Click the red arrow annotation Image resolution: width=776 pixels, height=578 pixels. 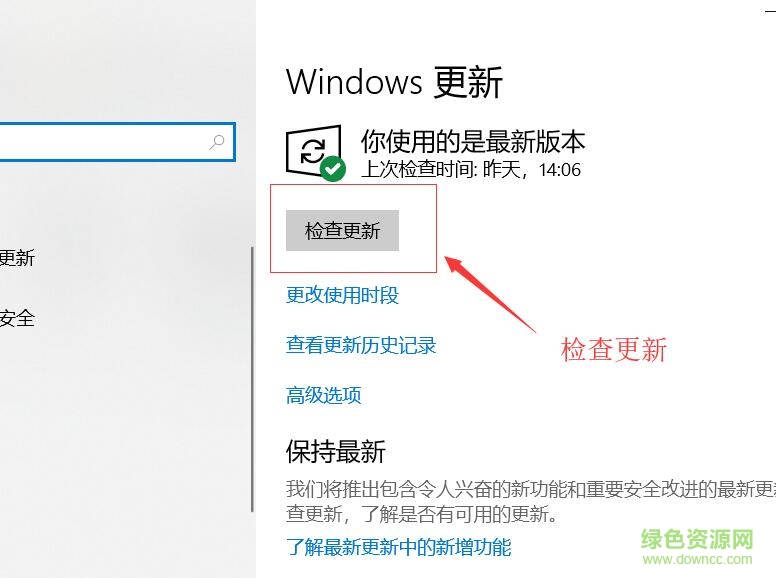coord(490,294)
